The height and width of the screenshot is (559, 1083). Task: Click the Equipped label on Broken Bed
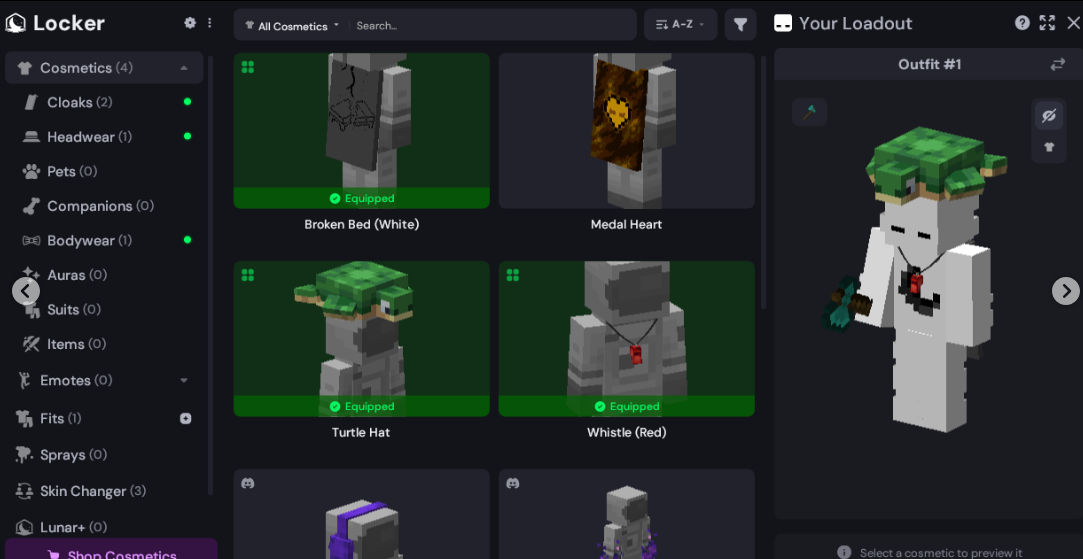362,198
